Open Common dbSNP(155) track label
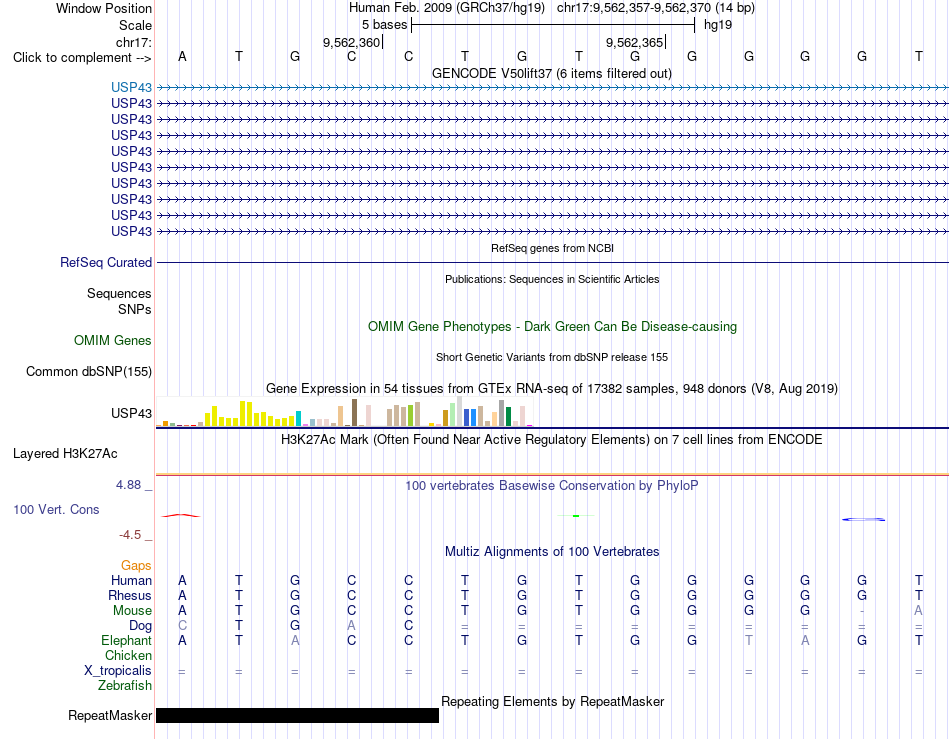Image resolution: width=950 pixels, height=739 pixels. pyautogui.click(x=88, y=371)
